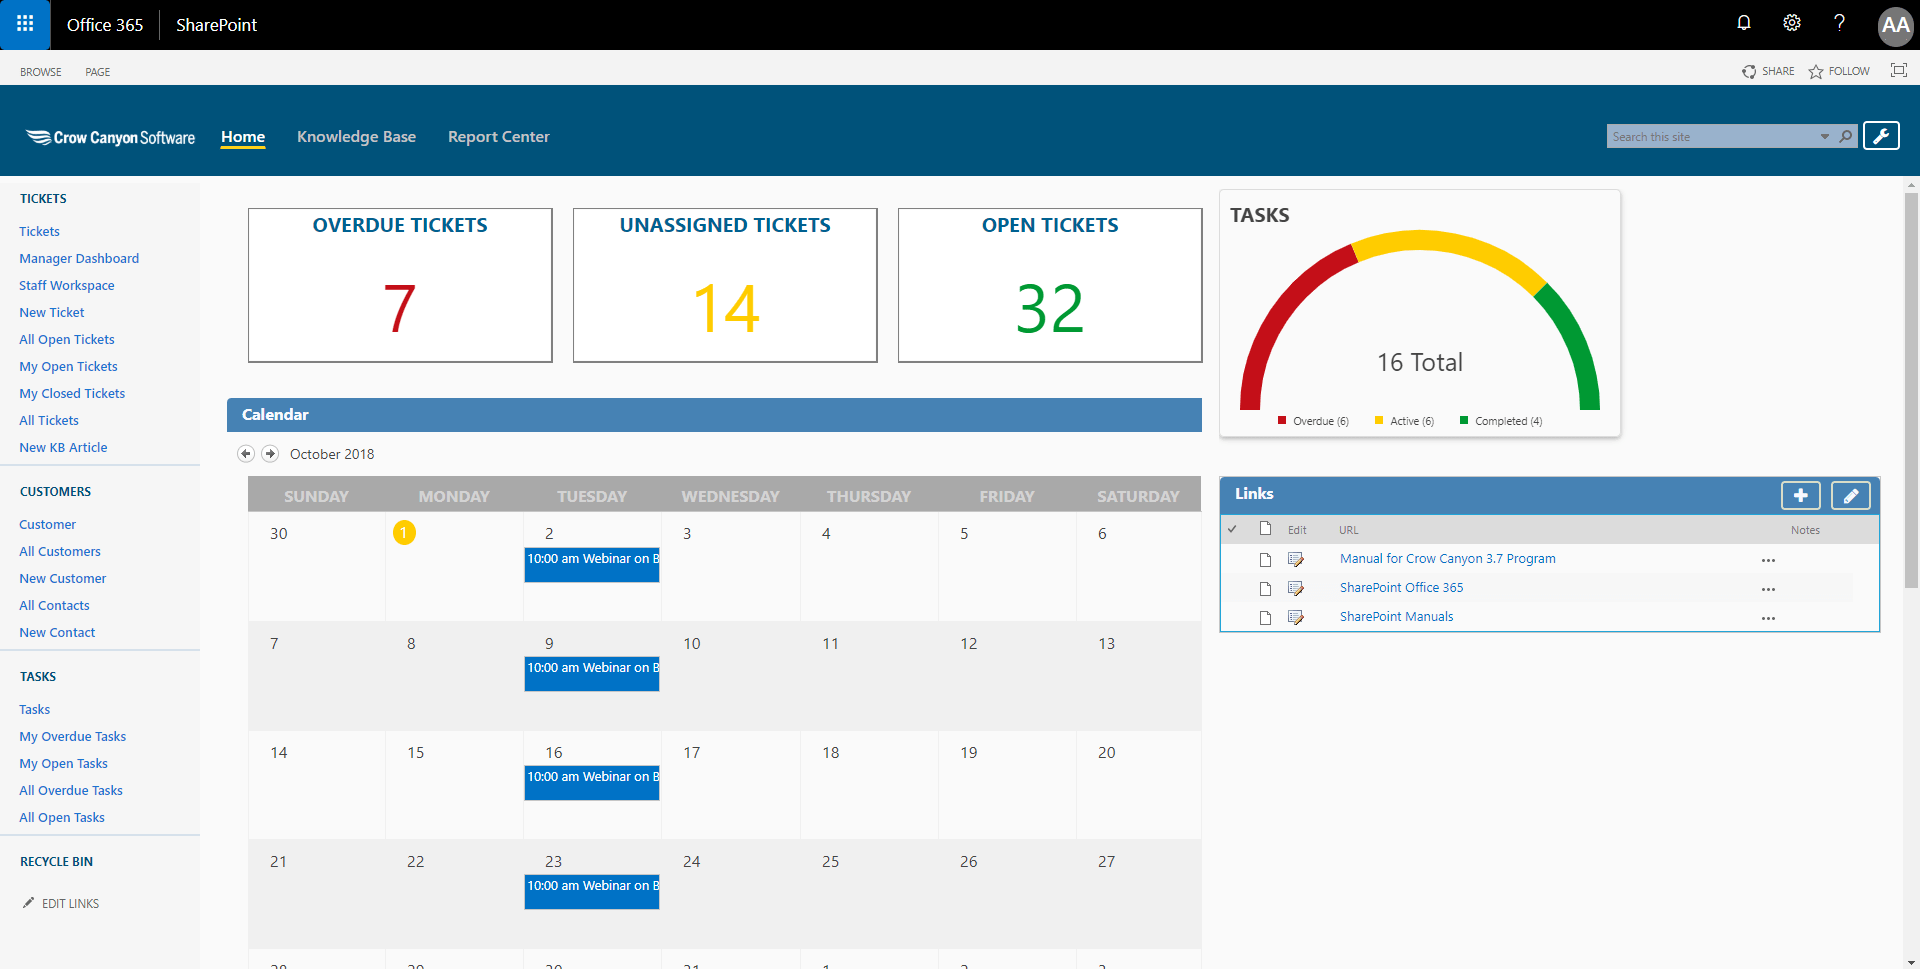The height and width of the screenshot is (969, 1920).
Task: Open All Open Tasks link
Action: tap(62, 817)
